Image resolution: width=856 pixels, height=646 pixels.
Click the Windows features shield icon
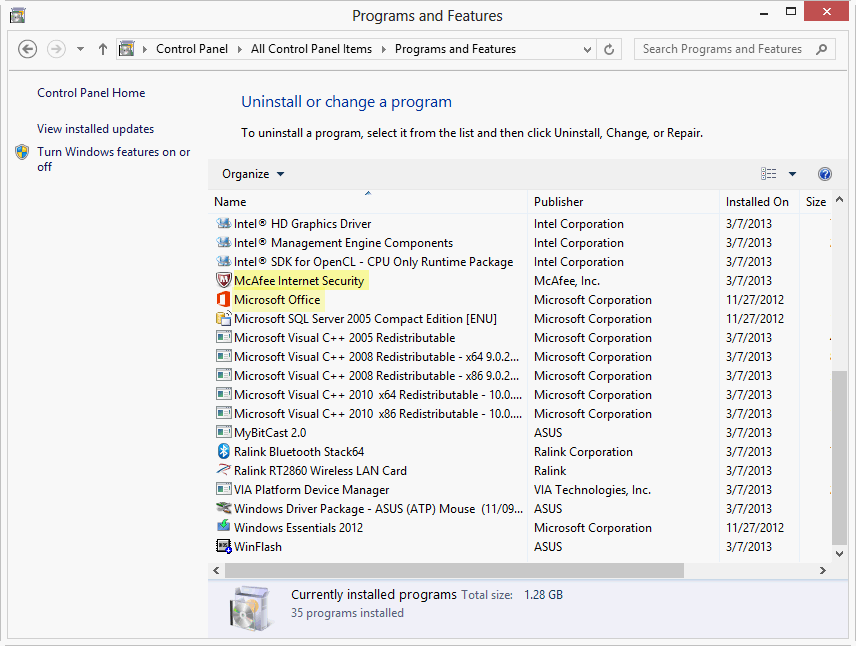coord(22,152)
